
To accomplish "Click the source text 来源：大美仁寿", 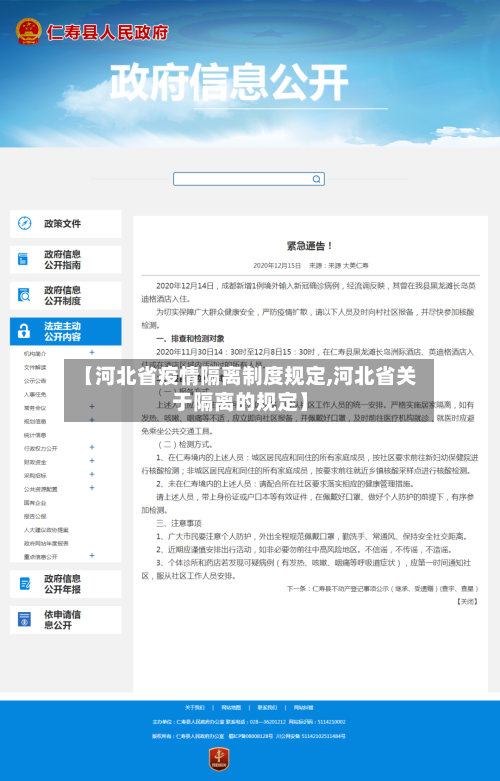I will pos(339,265).
